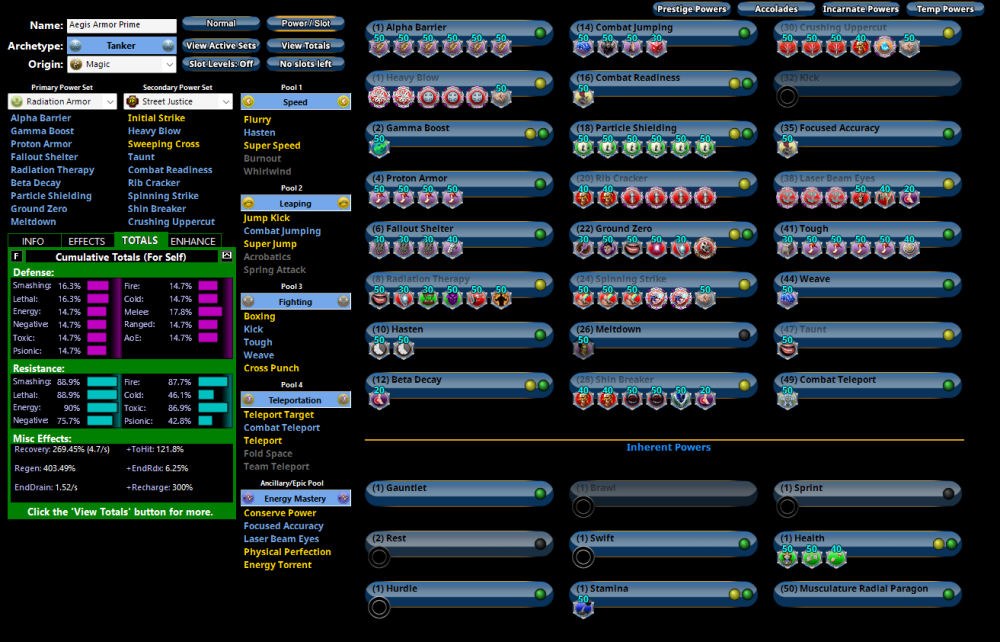Viewport: 1000px width, 642px height.
Task: Select the Stamina enhancement slot icon
Action: tap(583, 607)
